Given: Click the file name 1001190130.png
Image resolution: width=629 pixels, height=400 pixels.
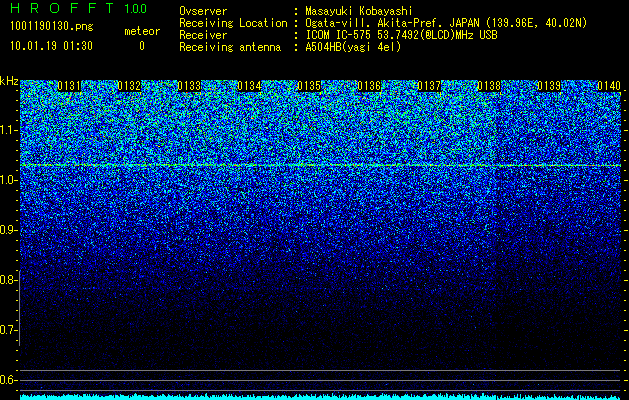Looking at the screenshot, I should 52,27.
